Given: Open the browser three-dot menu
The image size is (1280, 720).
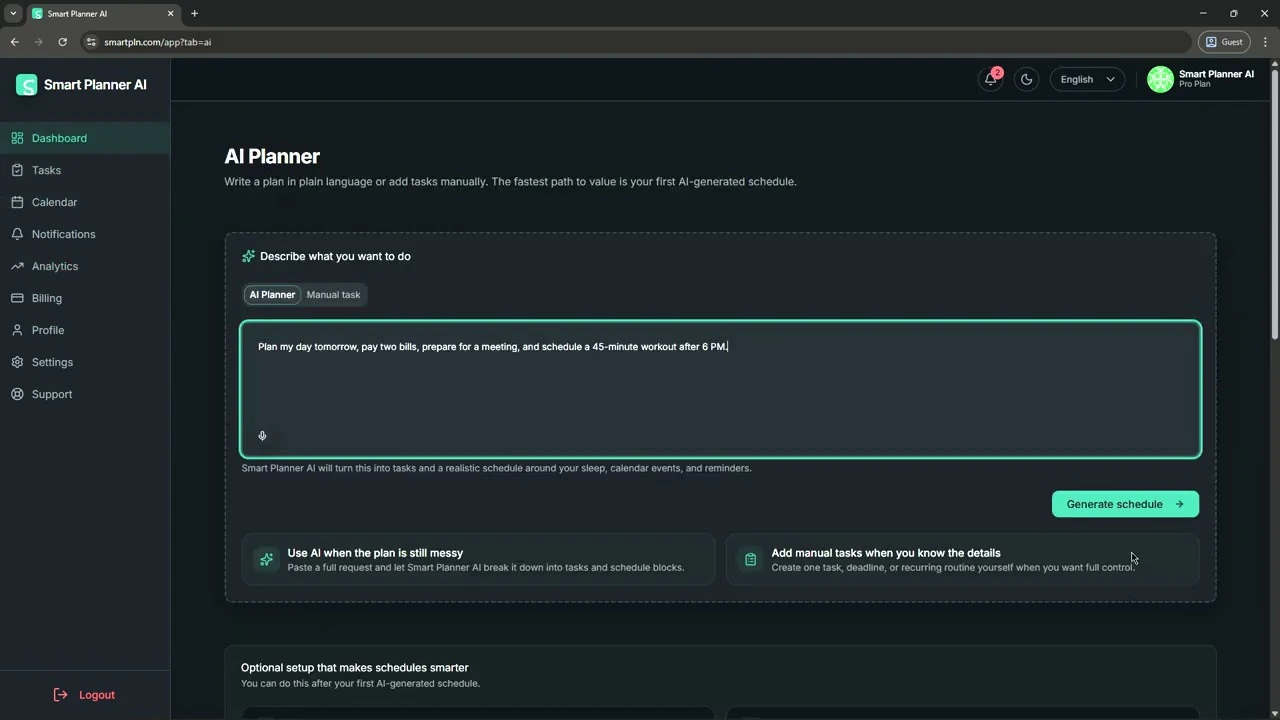Looking at the screenshot, I should pos(1265,42).
